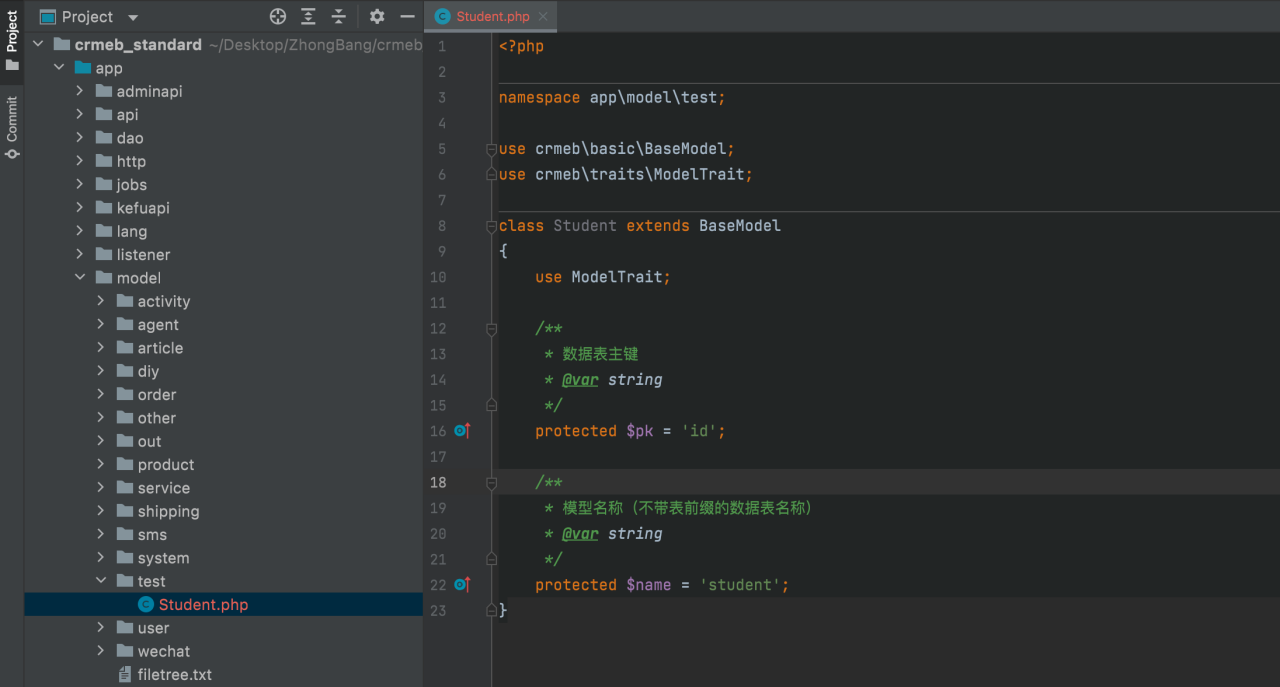Click the locate opened file target icon
Image resolution: width=1280 pixels, height=687 pixels.
[x=278, y=17]
